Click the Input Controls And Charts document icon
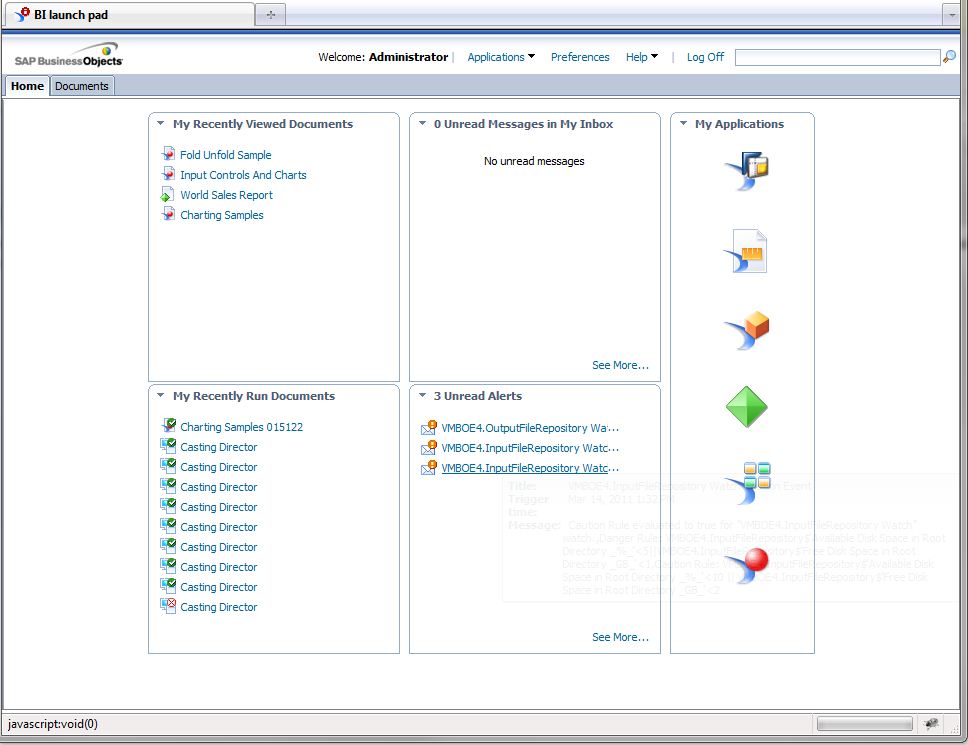Viewport: 968px width, 745px height. (x=167, y=174)
